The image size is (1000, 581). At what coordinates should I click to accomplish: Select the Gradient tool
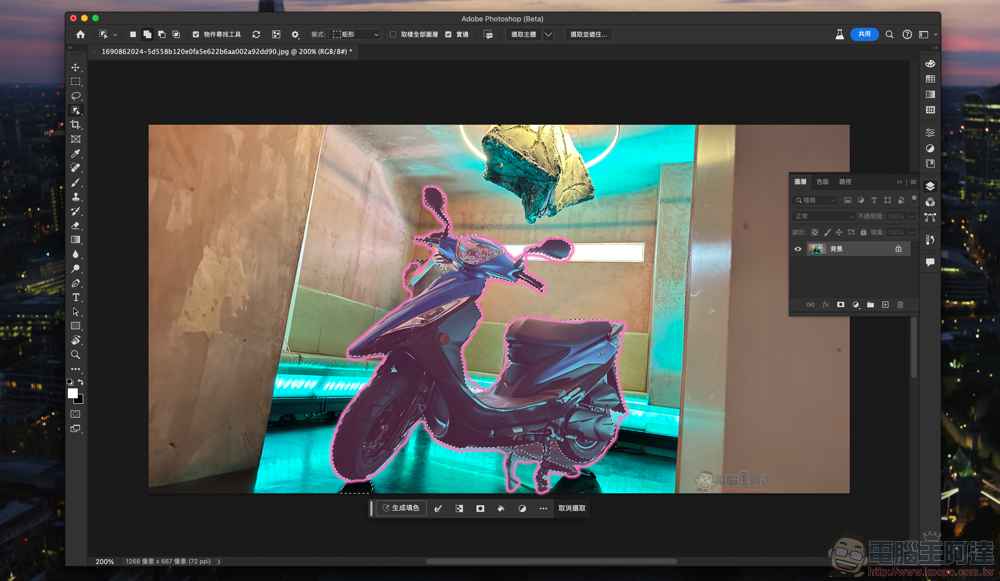pyautogui.click(x=76, y=240)
